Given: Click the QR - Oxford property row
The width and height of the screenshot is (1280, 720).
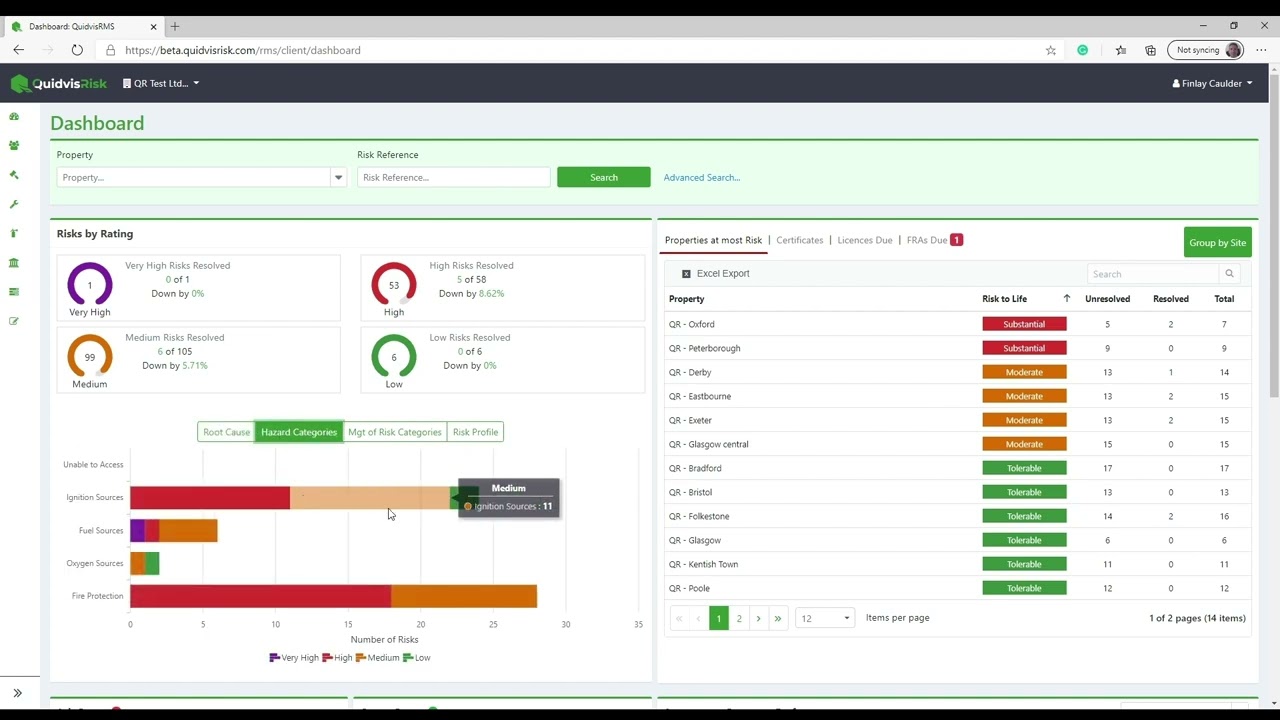Looking at the screenshot, I should click(959, 324).
